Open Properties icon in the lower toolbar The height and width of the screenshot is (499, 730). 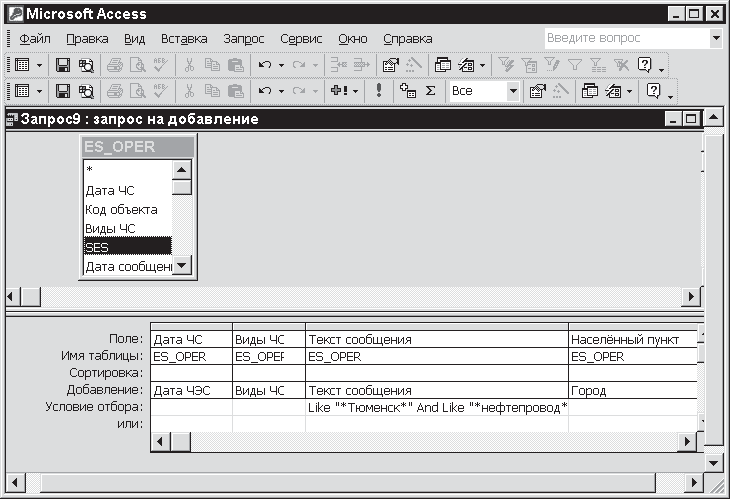(537, 91)
